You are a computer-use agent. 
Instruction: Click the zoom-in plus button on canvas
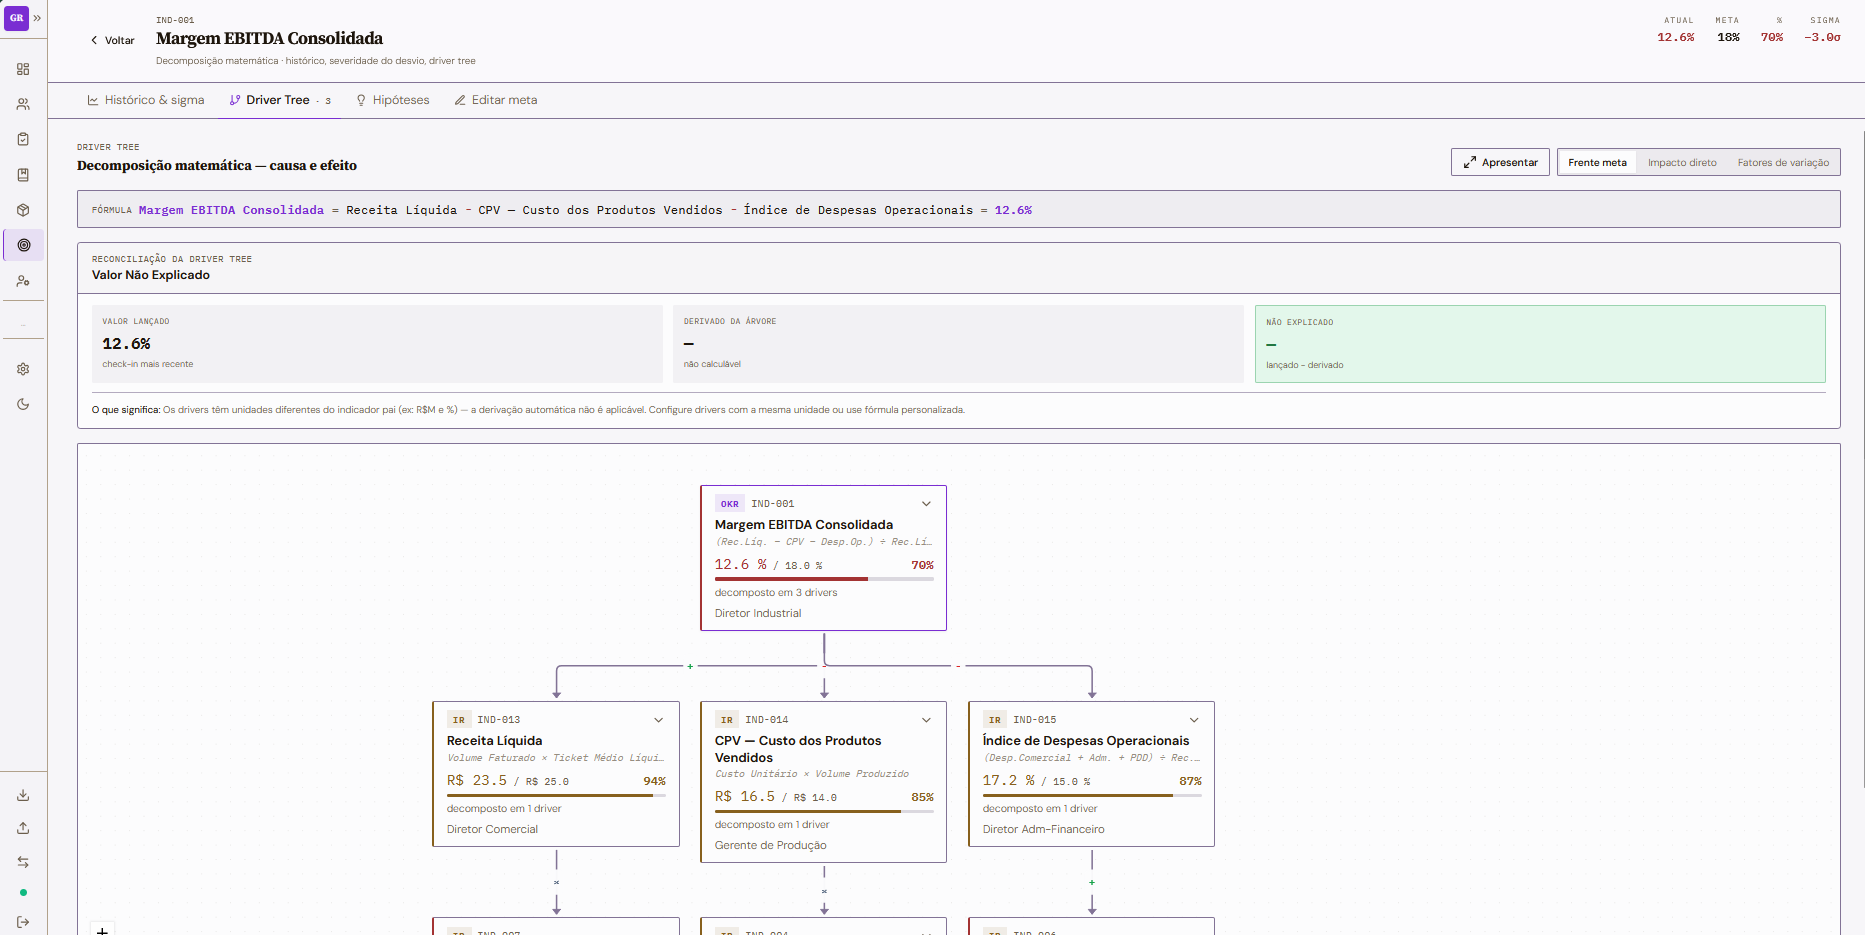(x=102, y=929)
